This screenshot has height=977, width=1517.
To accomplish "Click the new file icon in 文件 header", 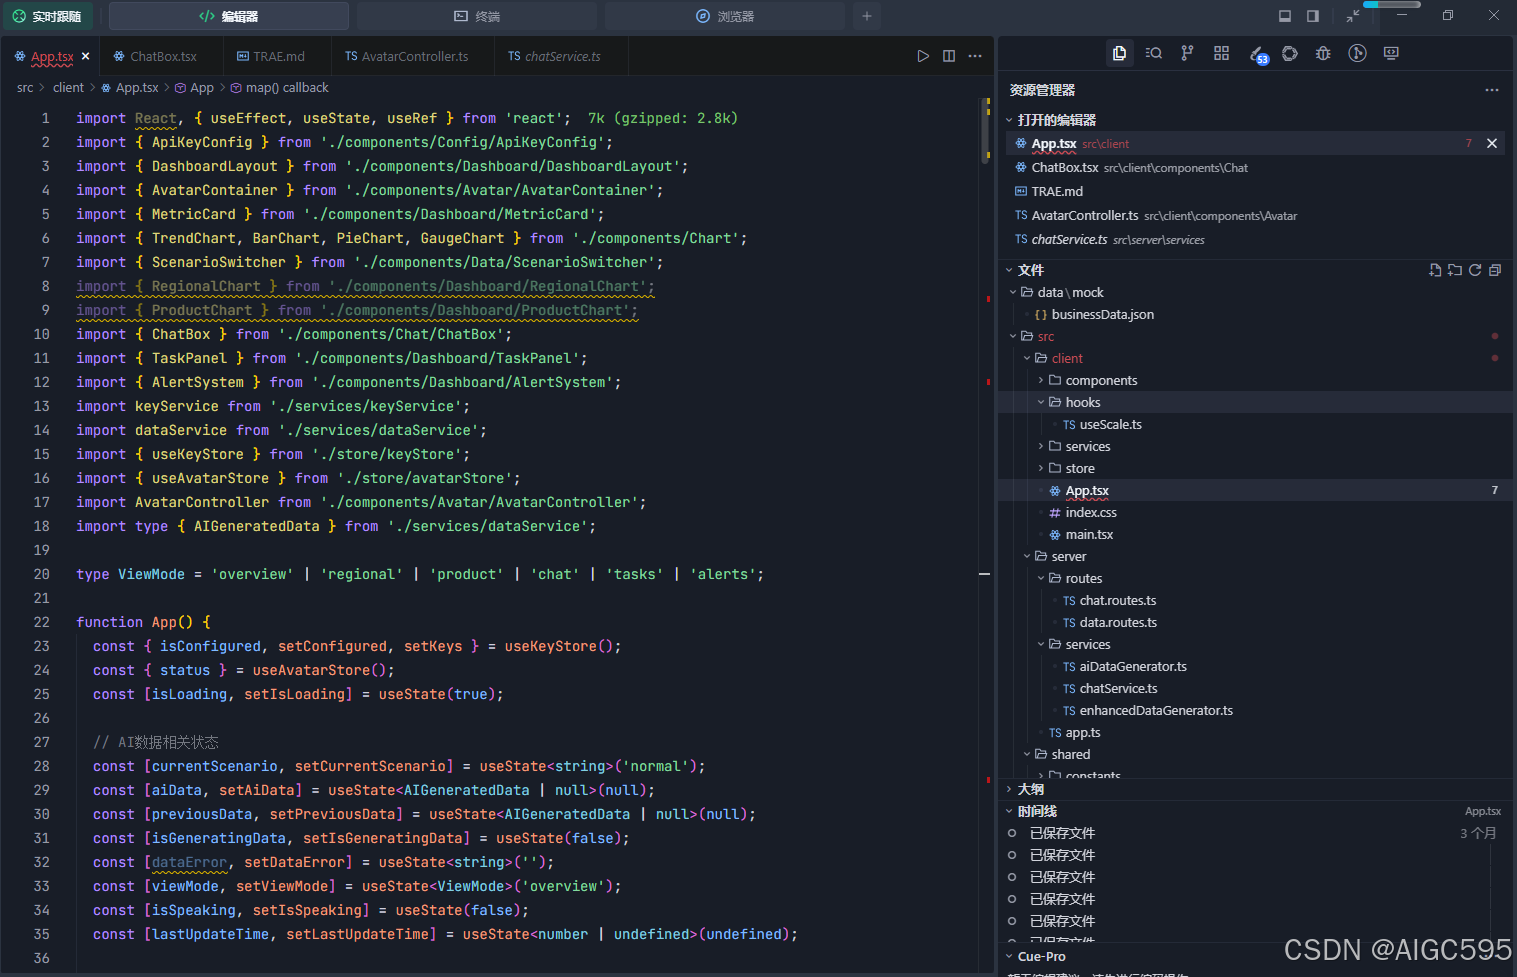I will click(x=1435, y=270).
